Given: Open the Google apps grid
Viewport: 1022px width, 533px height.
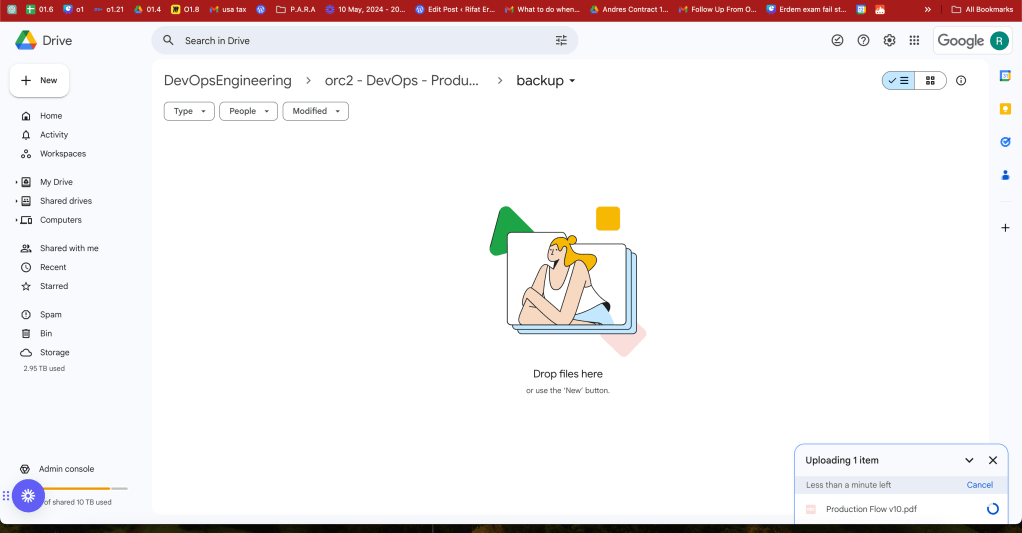Looking at the screenshot, I should (914, 40).
